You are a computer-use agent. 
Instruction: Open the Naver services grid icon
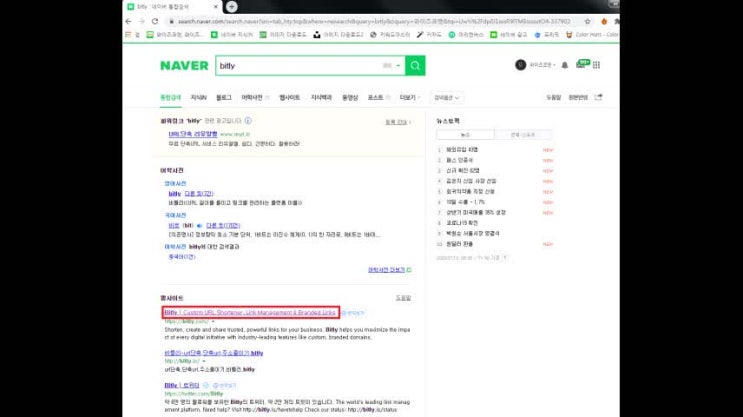click(596, 65)
